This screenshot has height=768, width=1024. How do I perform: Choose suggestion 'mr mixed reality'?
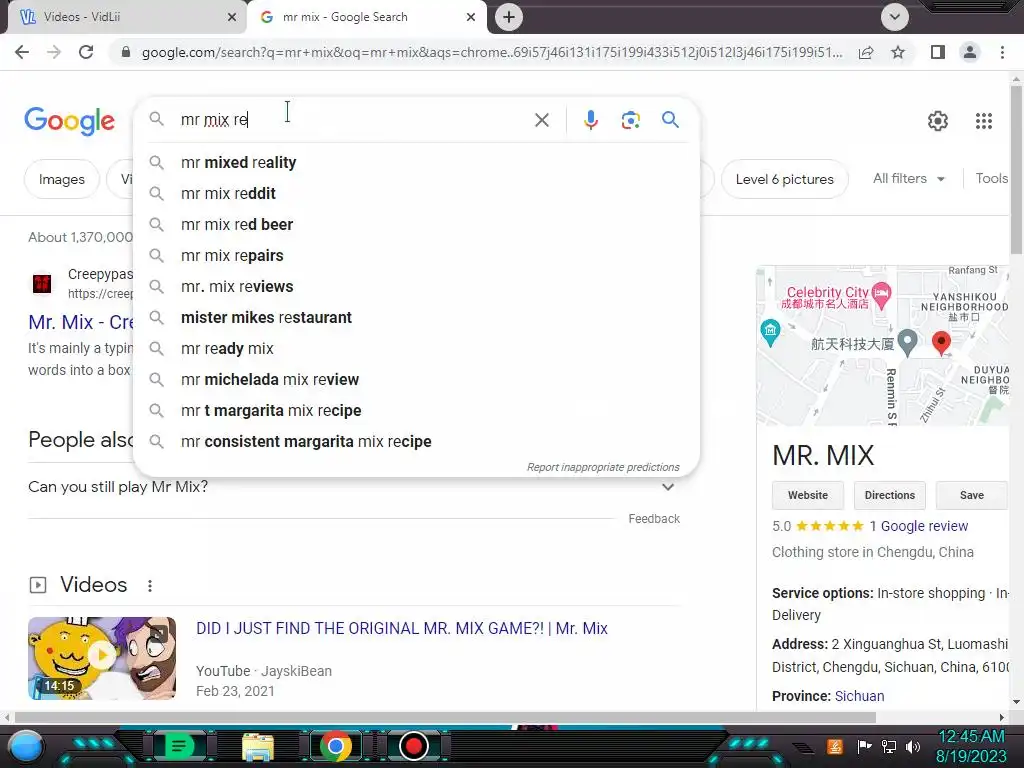coord(416,163)
